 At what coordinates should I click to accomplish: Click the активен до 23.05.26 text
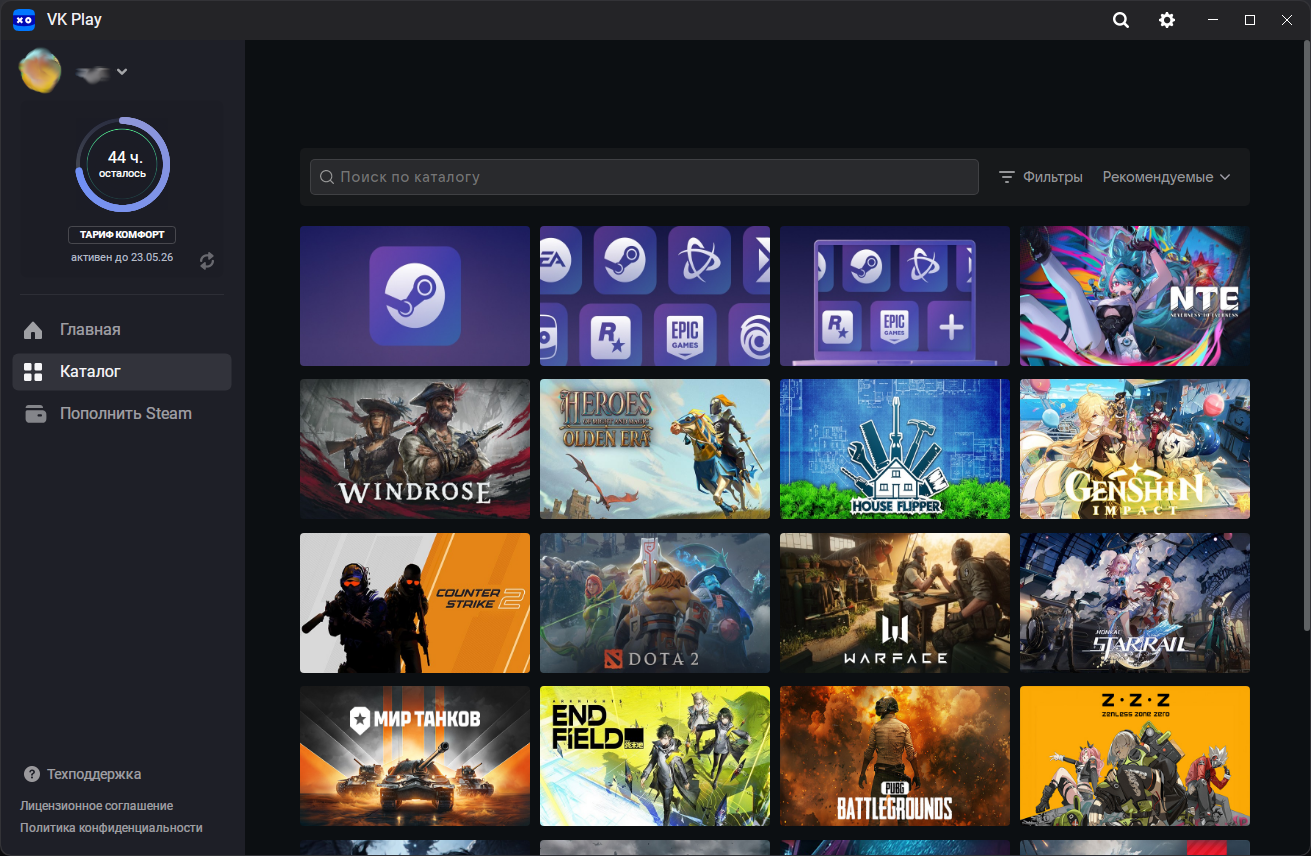122,258
